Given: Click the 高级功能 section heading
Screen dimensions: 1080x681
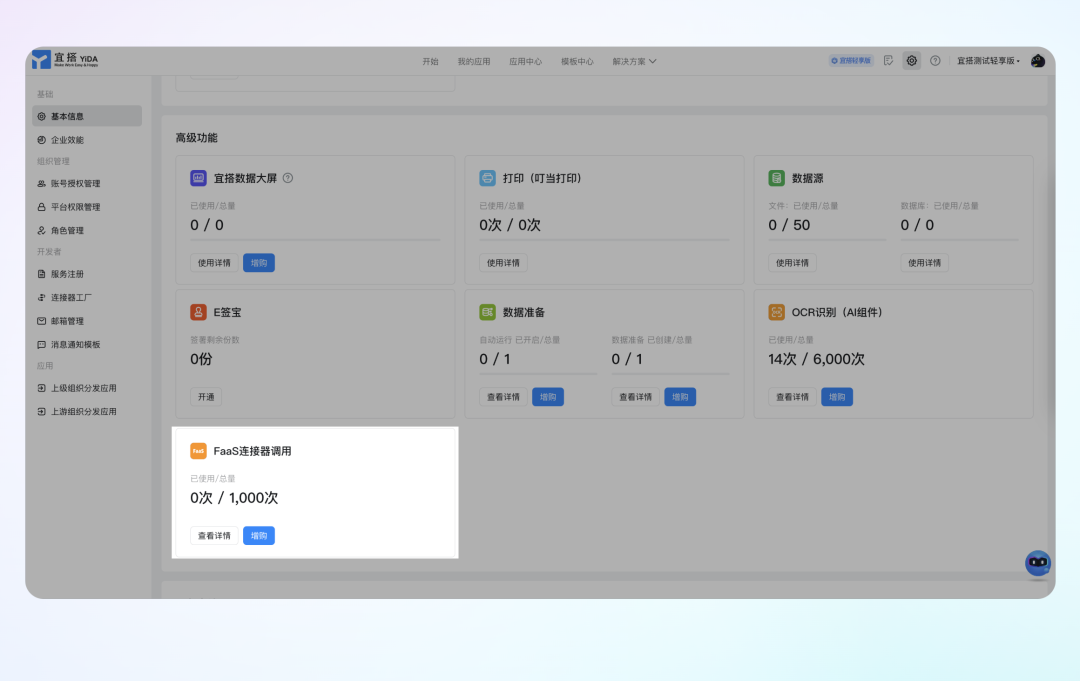Looking at the screenshot, I should coord(196,138).
